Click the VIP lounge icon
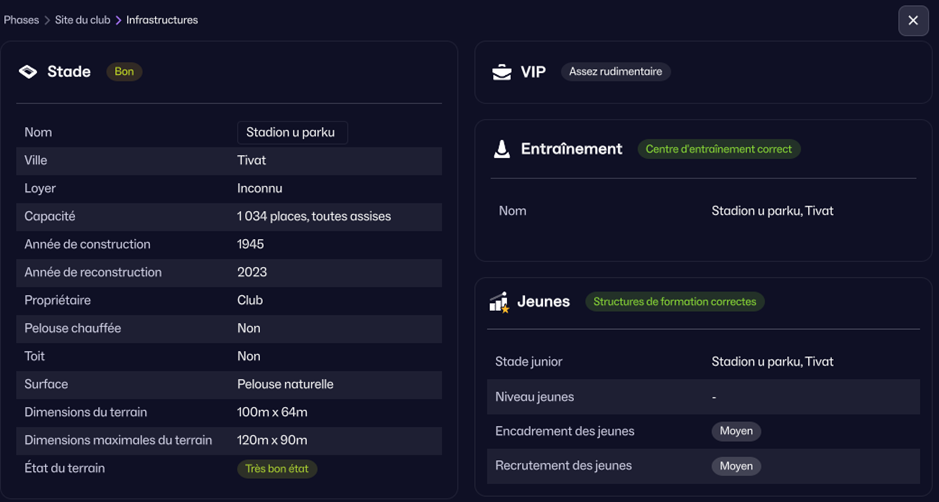 502,72
